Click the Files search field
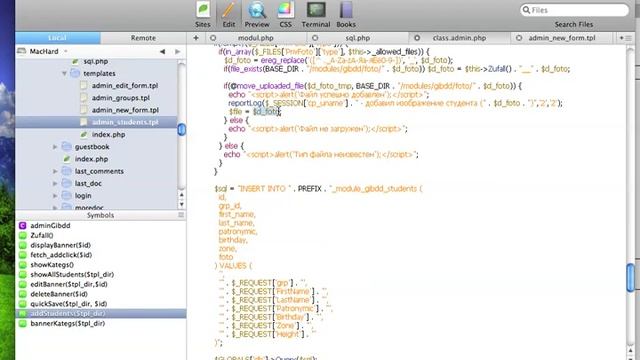 point(574,10)
